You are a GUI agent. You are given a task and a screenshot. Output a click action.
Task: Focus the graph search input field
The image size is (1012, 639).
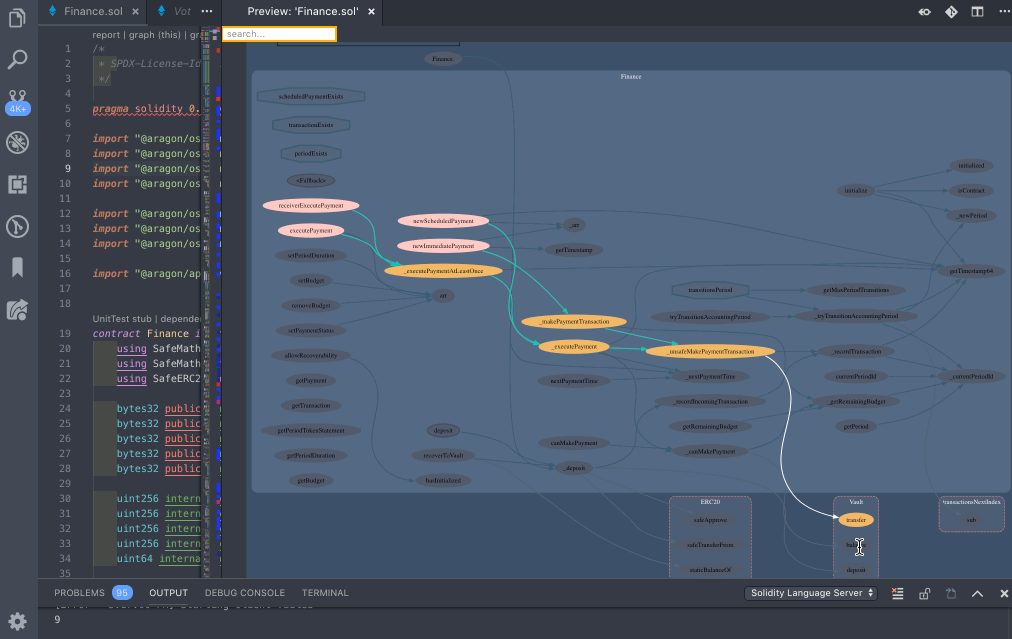click(x=279, y=34)
